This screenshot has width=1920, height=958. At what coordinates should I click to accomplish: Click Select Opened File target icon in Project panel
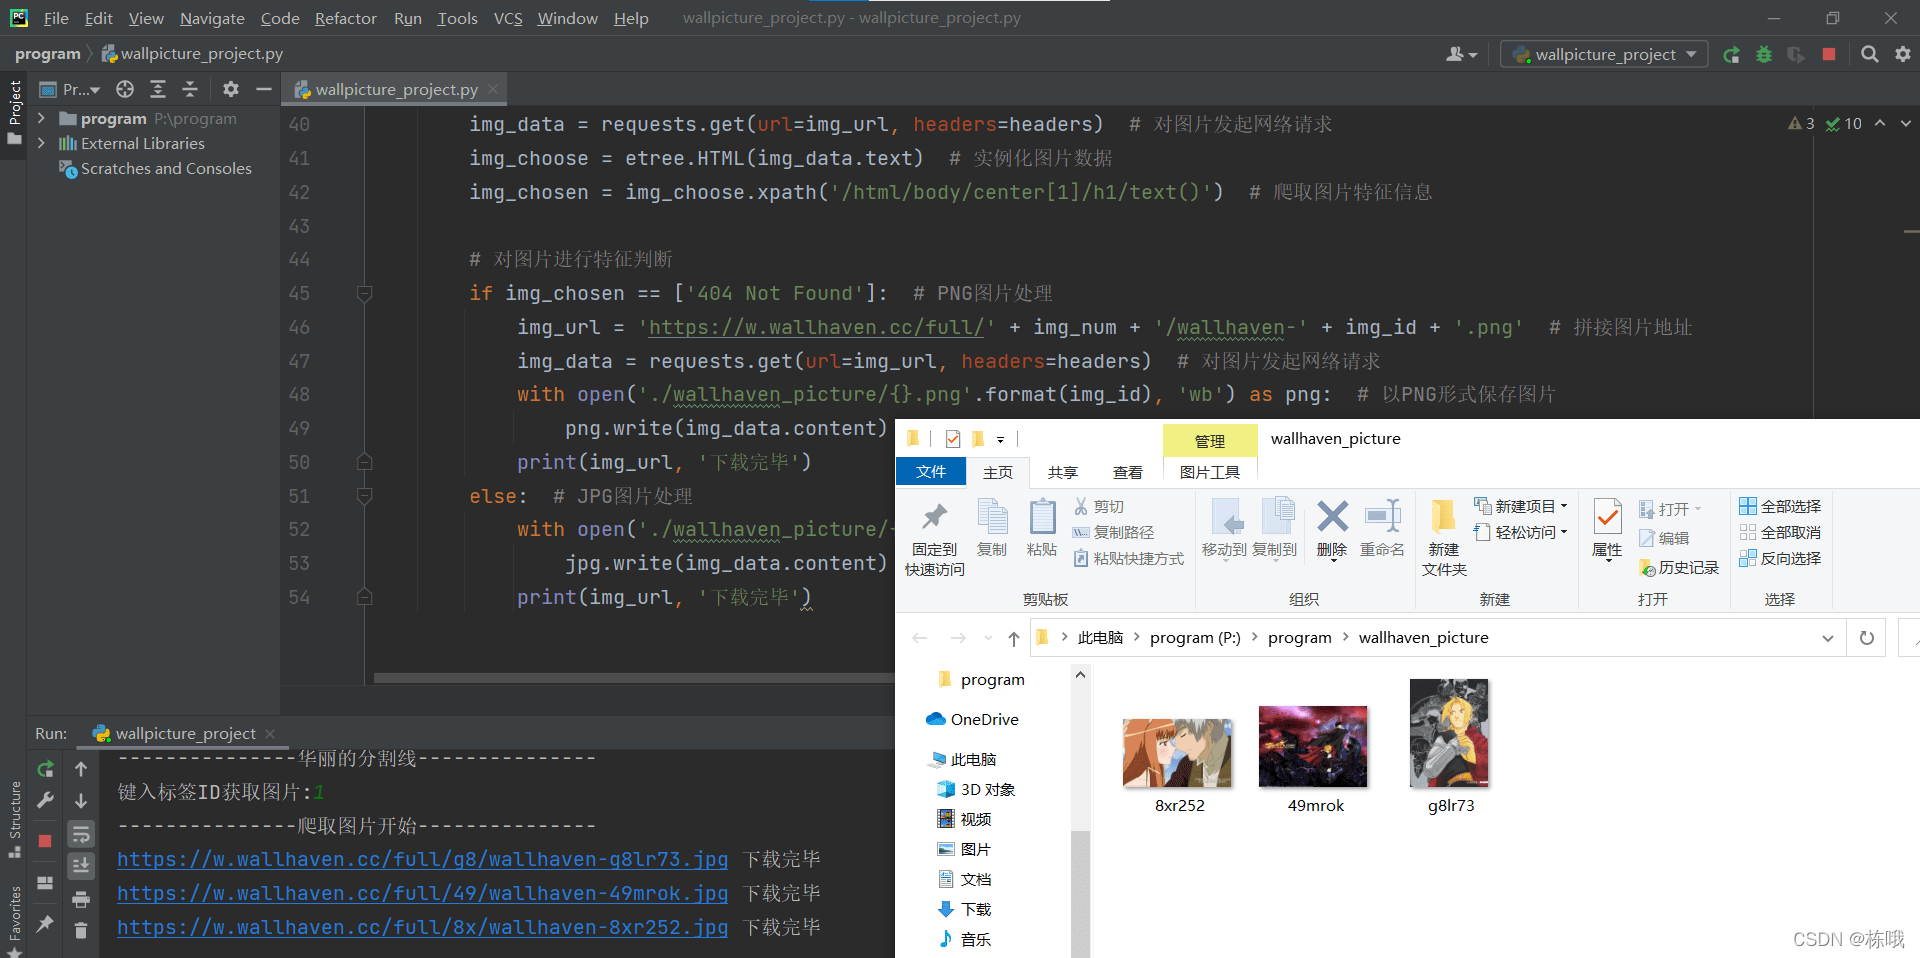tap(125, 89)
